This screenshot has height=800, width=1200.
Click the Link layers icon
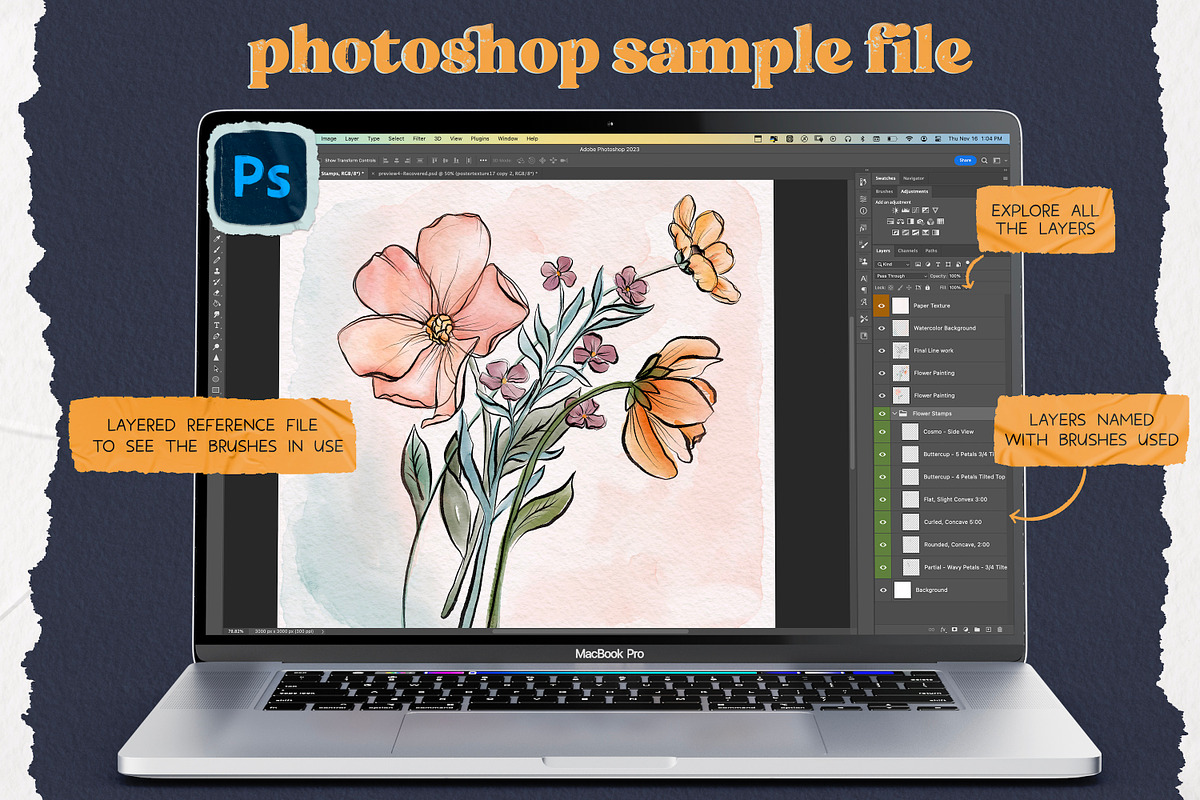pos(931,629)
